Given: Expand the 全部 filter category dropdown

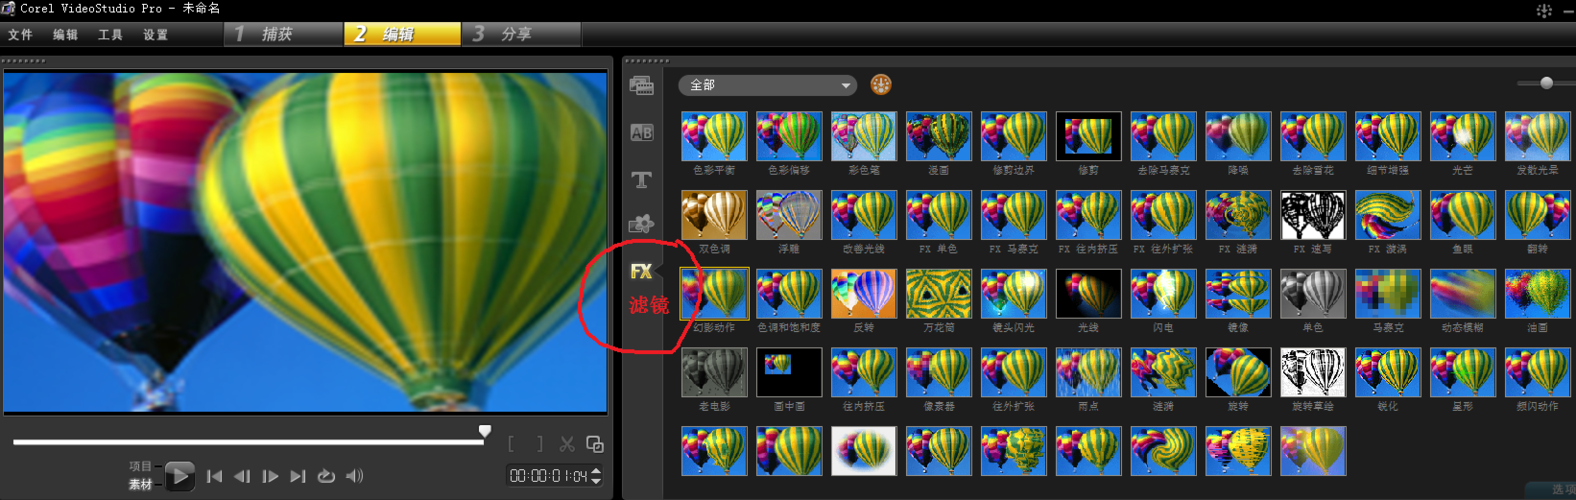Looking at the screenshot, I should pos(768,85).
